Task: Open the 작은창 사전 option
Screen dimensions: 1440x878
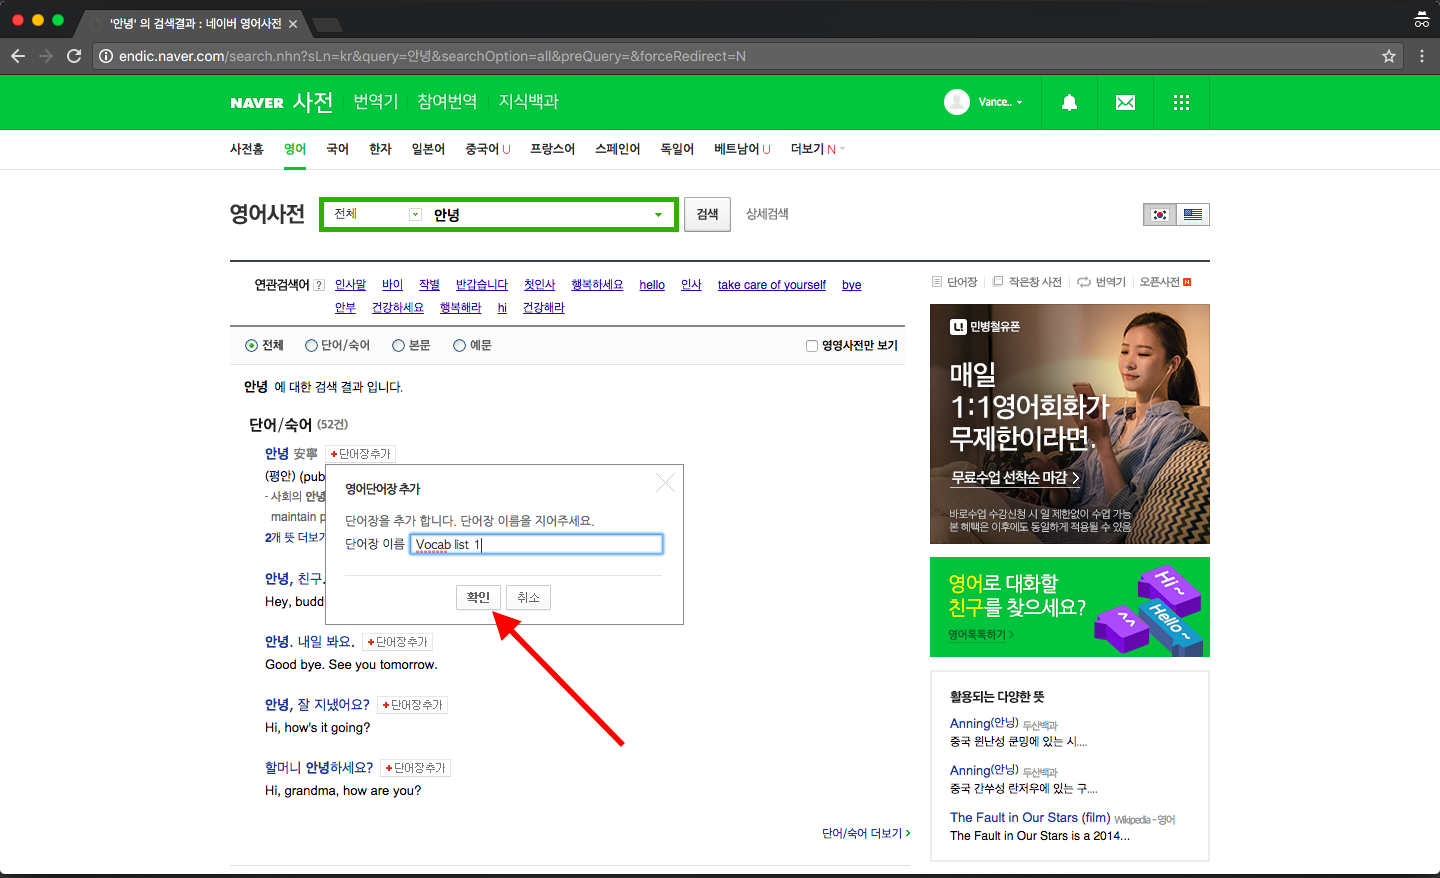Action: click(x=1027, y=282)
